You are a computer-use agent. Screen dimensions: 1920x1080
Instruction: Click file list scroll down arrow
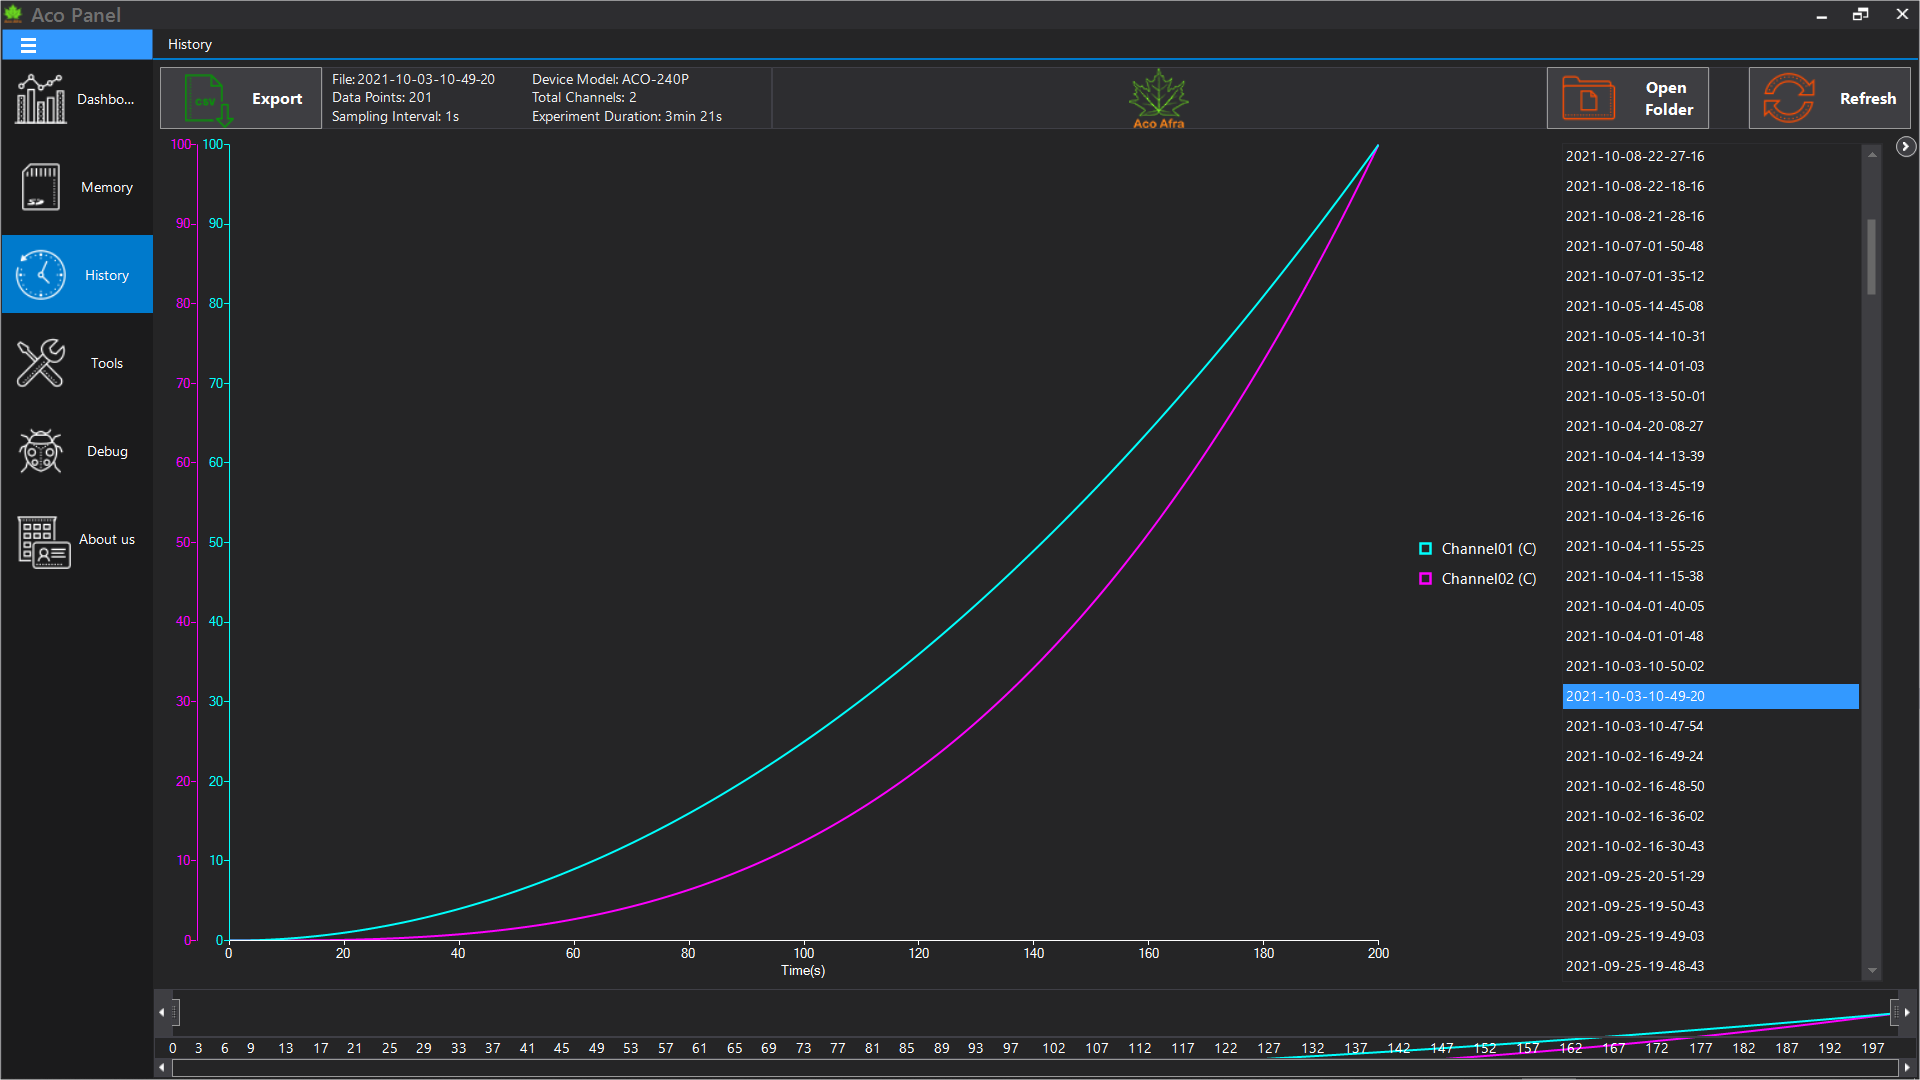pyautogui.click(x=1872, y=970)
